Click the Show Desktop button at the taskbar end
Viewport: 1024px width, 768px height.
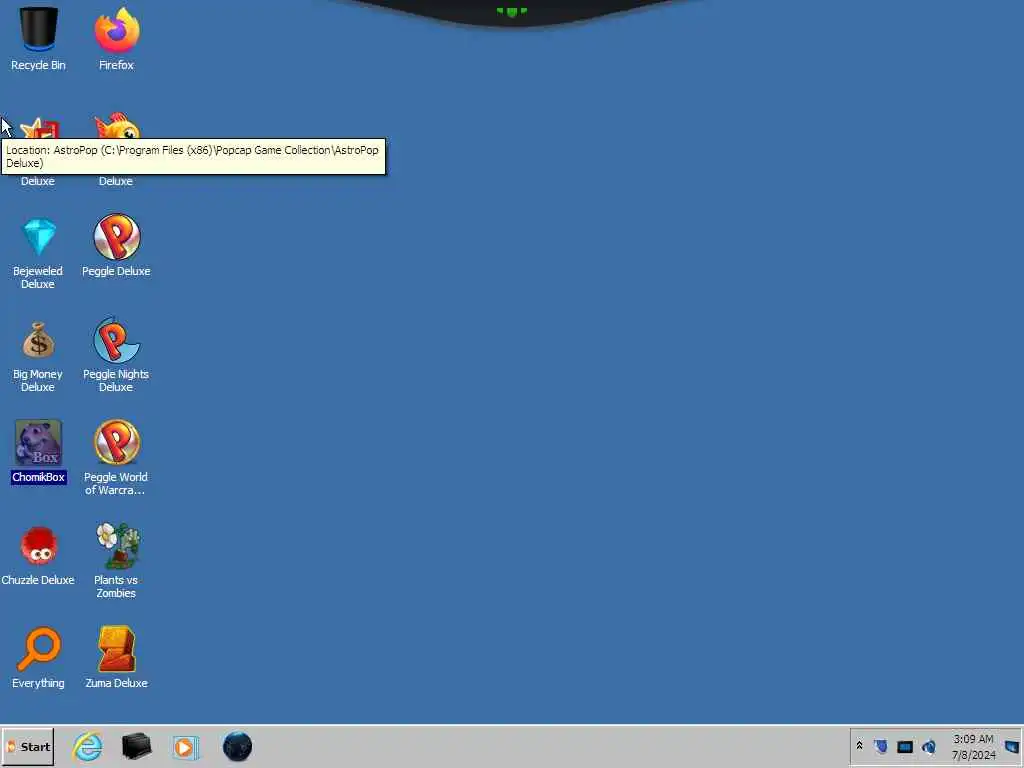point(1012,746)
